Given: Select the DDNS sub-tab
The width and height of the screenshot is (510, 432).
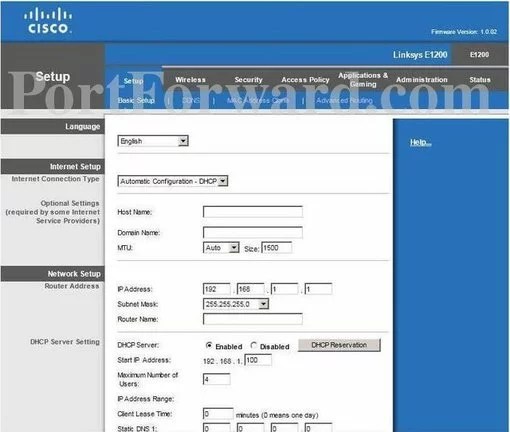Looking at the screenshot, I should [x=191, y=100].
